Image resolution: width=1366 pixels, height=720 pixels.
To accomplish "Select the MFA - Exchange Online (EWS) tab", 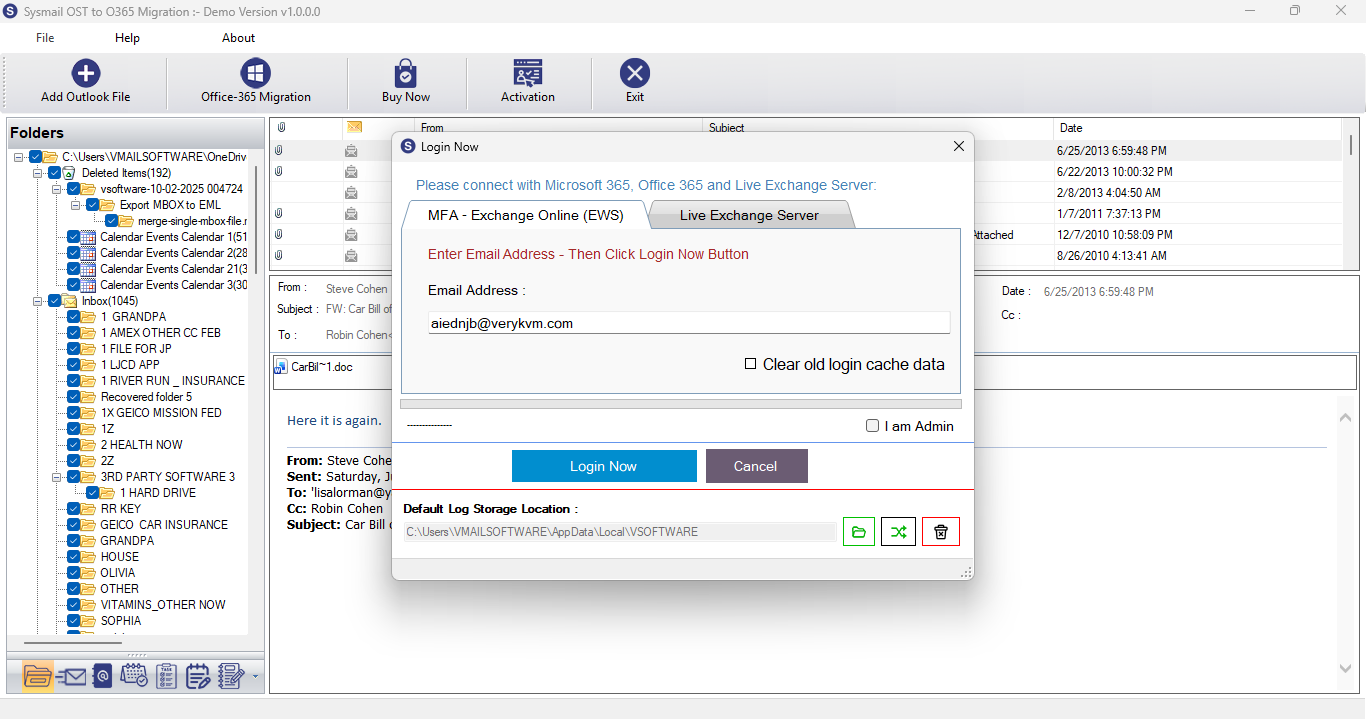I will pyautogui.click(x=525, y=215).
